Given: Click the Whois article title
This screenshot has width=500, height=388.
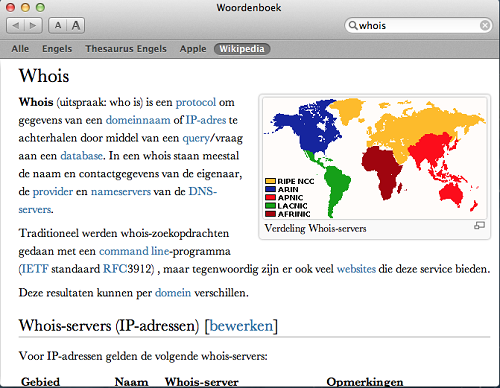Looking at the screenshot, I should click(44, 76).
